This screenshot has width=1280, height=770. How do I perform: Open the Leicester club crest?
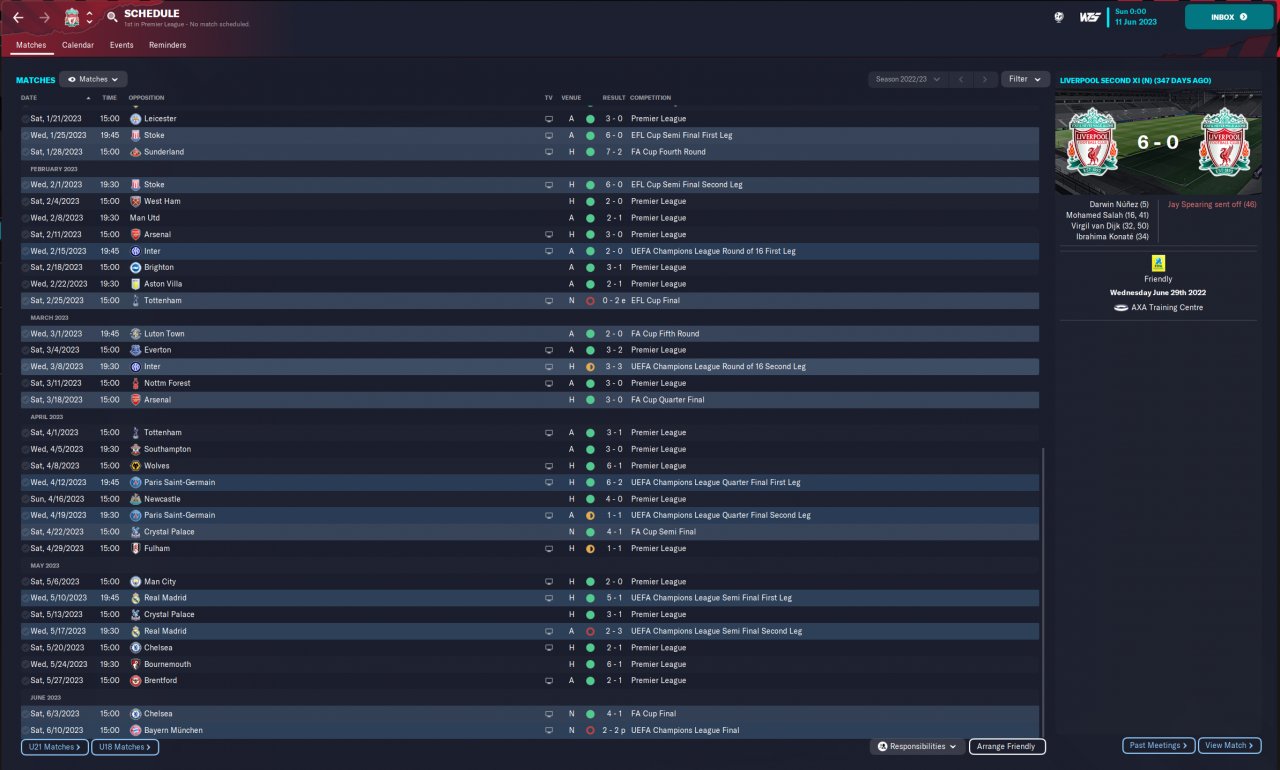tap(136, 119)
